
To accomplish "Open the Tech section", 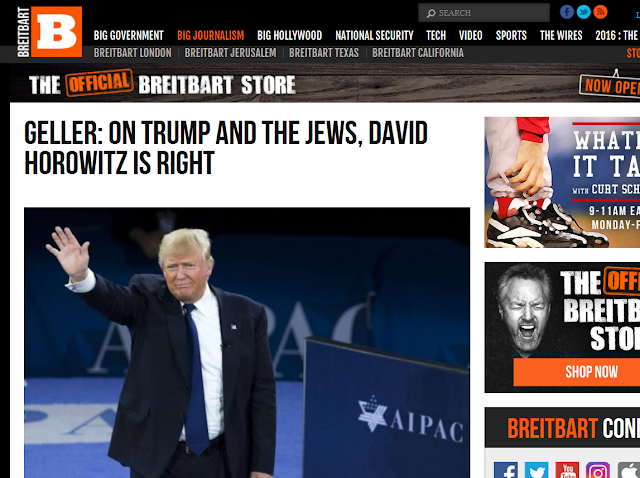I will pyautogui.click(x=436, y=36).
